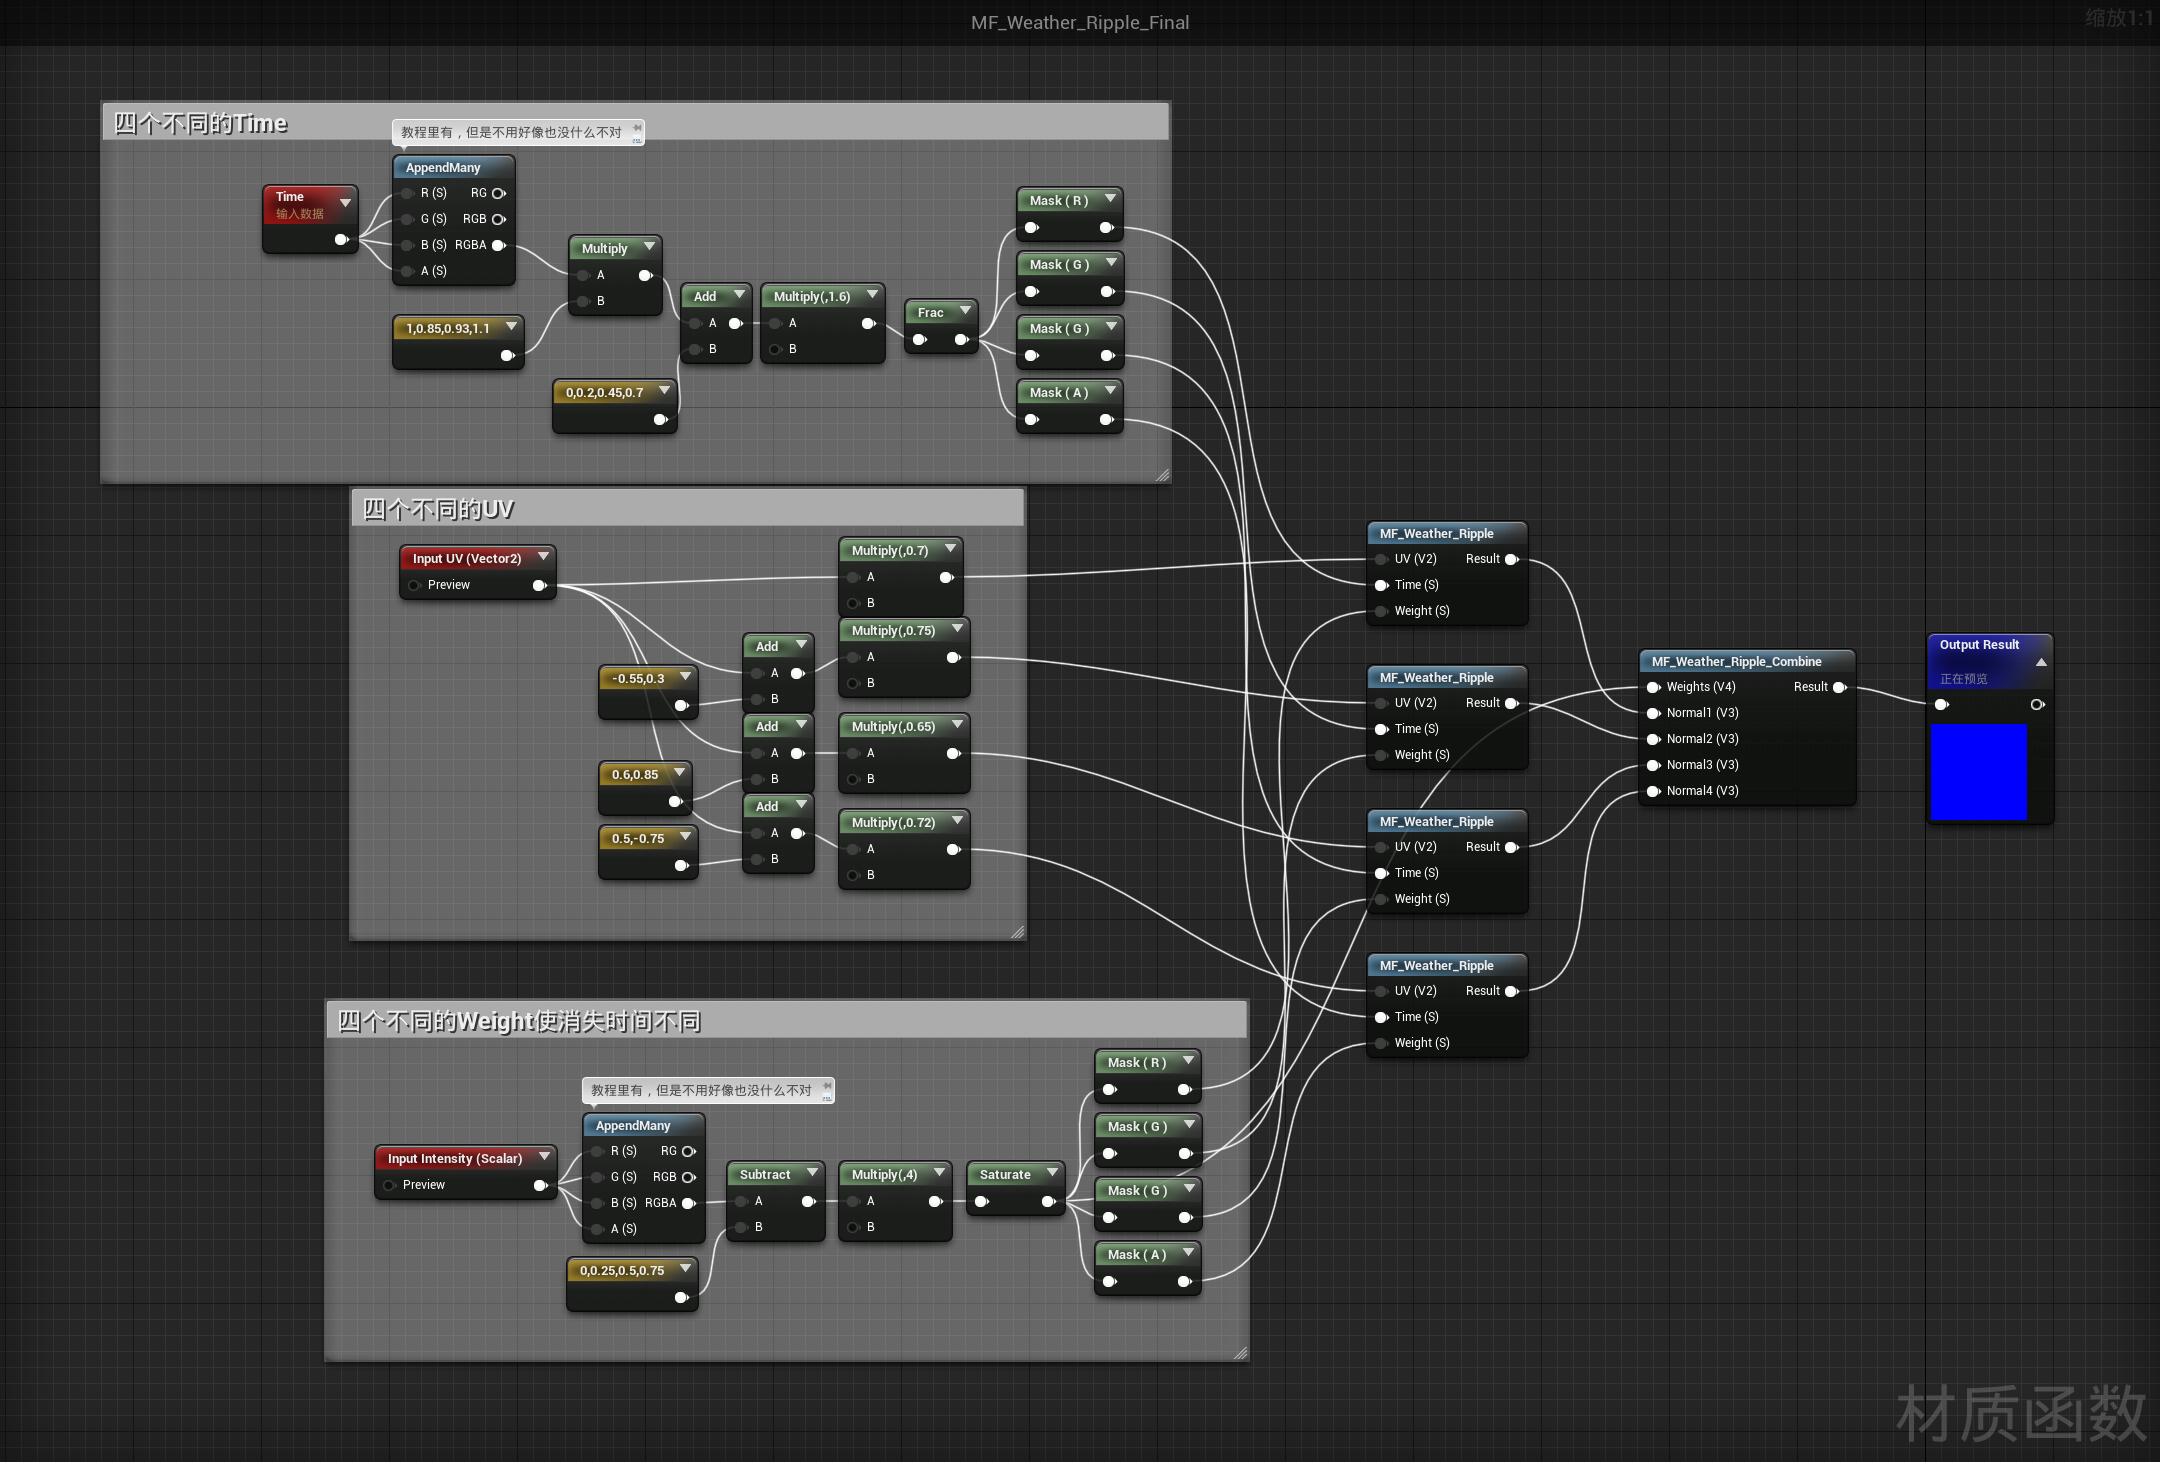The width and height of the screenshot is (2160, 1462).
Task: Expand the Time node arrow
Action: [345, 202]
